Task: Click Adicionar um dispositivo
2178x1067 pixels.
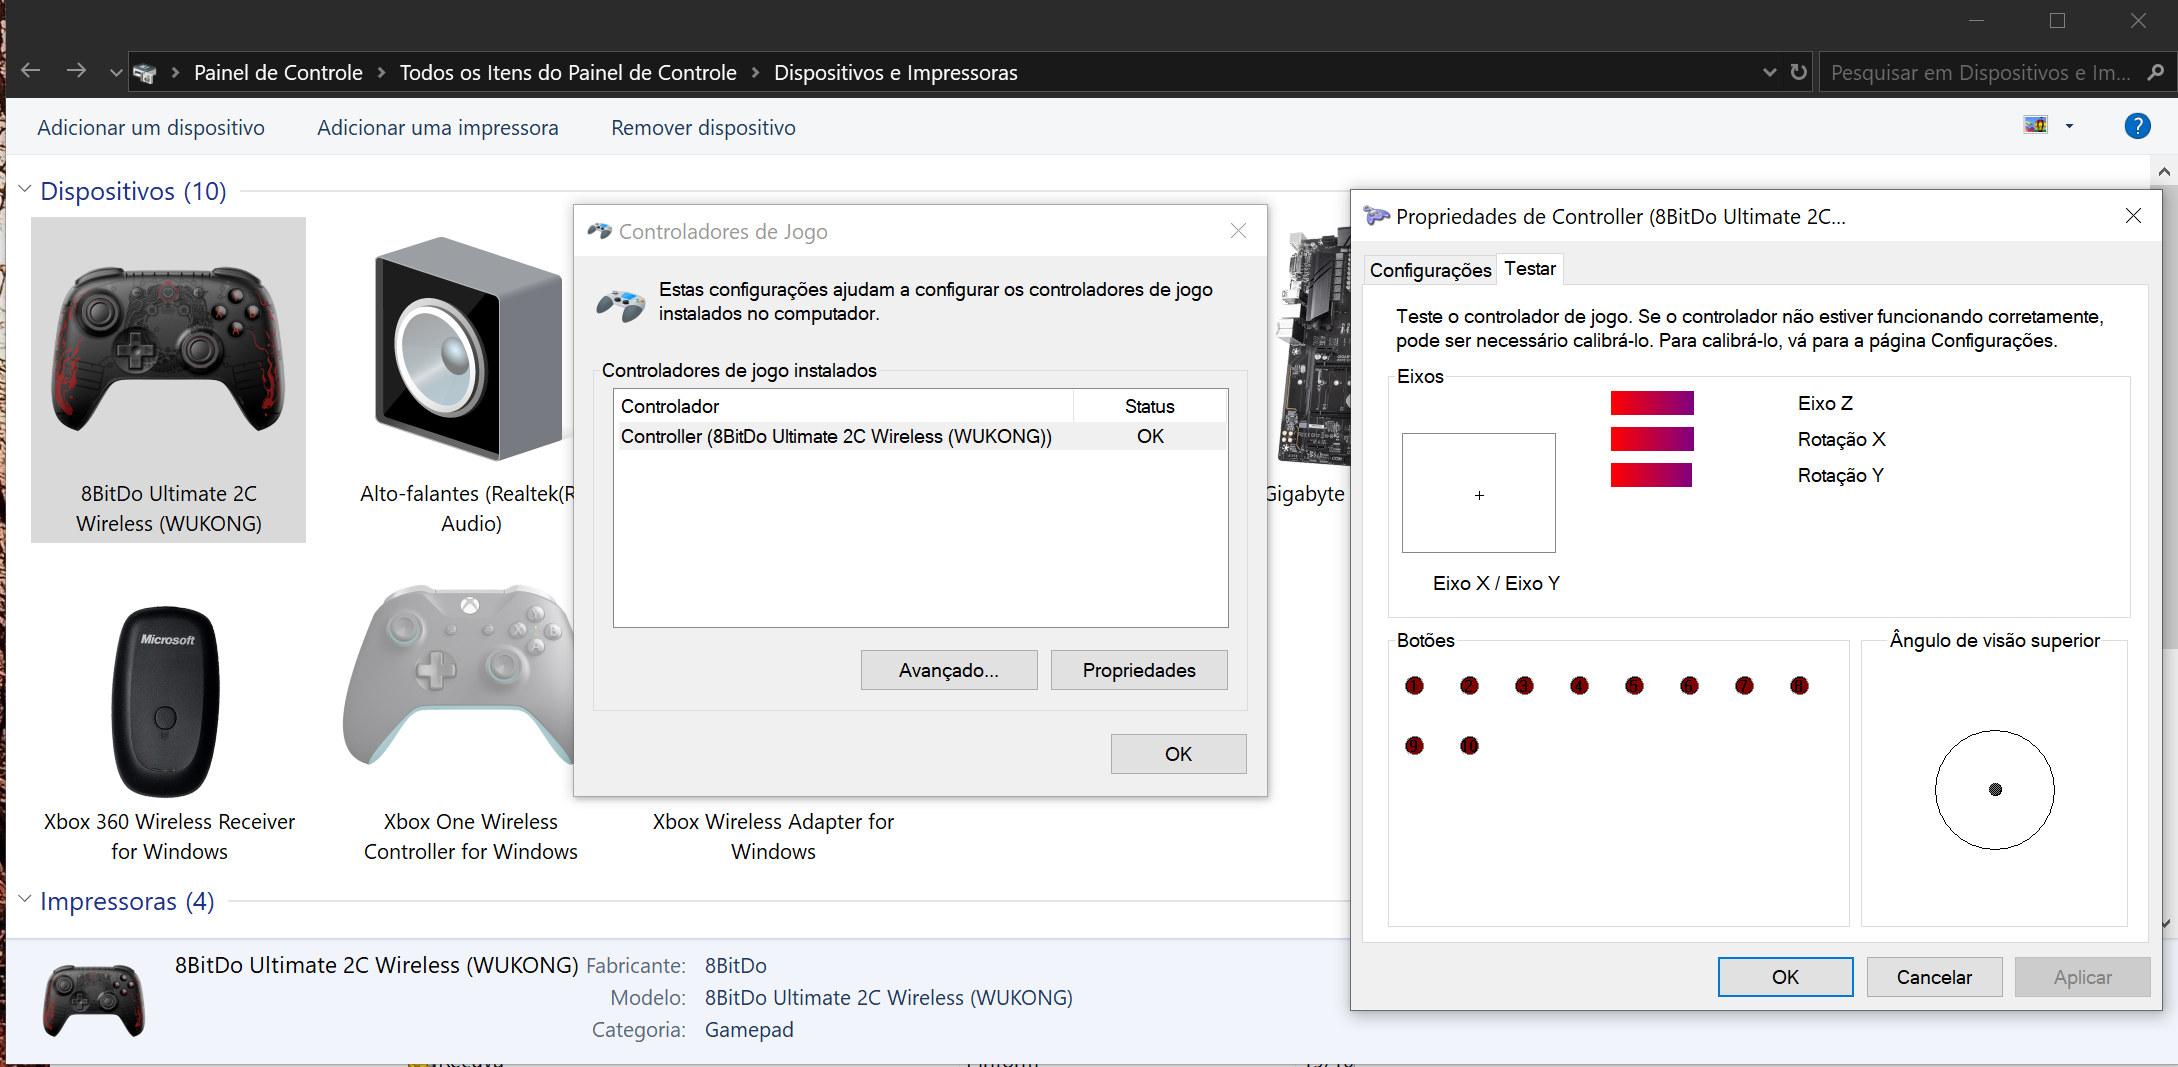Action: click(x=151, y=128)
